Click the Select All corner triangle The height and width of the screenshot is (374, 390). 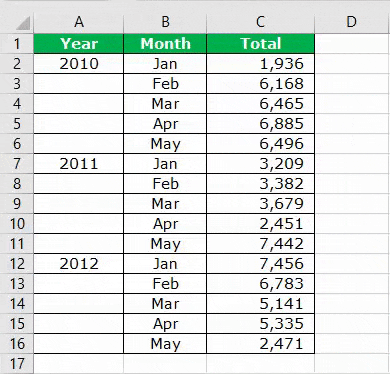23,23
